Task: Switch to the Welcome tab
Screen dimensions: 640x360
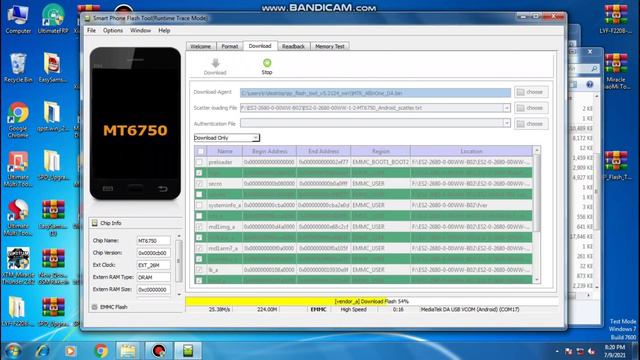Action: (x=201, y=47)
